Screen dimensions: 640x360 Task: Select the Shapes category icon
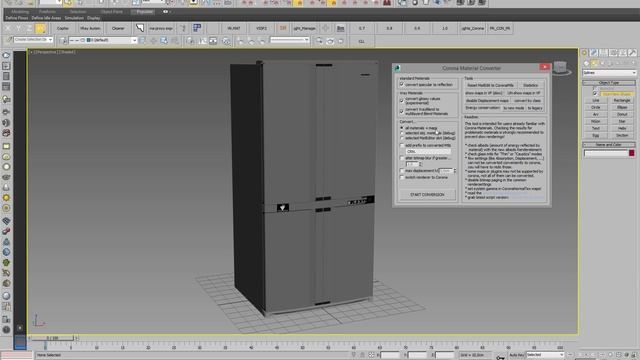(x=594, y=63)
